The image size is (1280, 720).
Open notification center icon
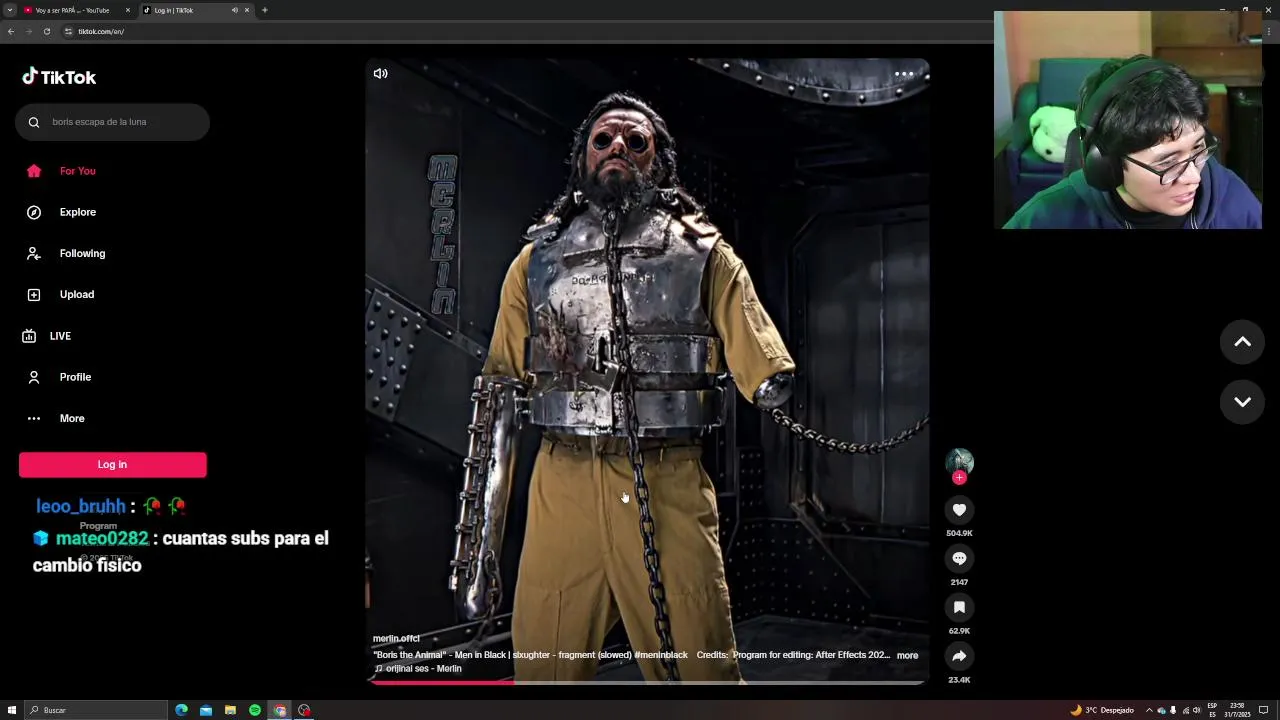[x=1264, y=710]
